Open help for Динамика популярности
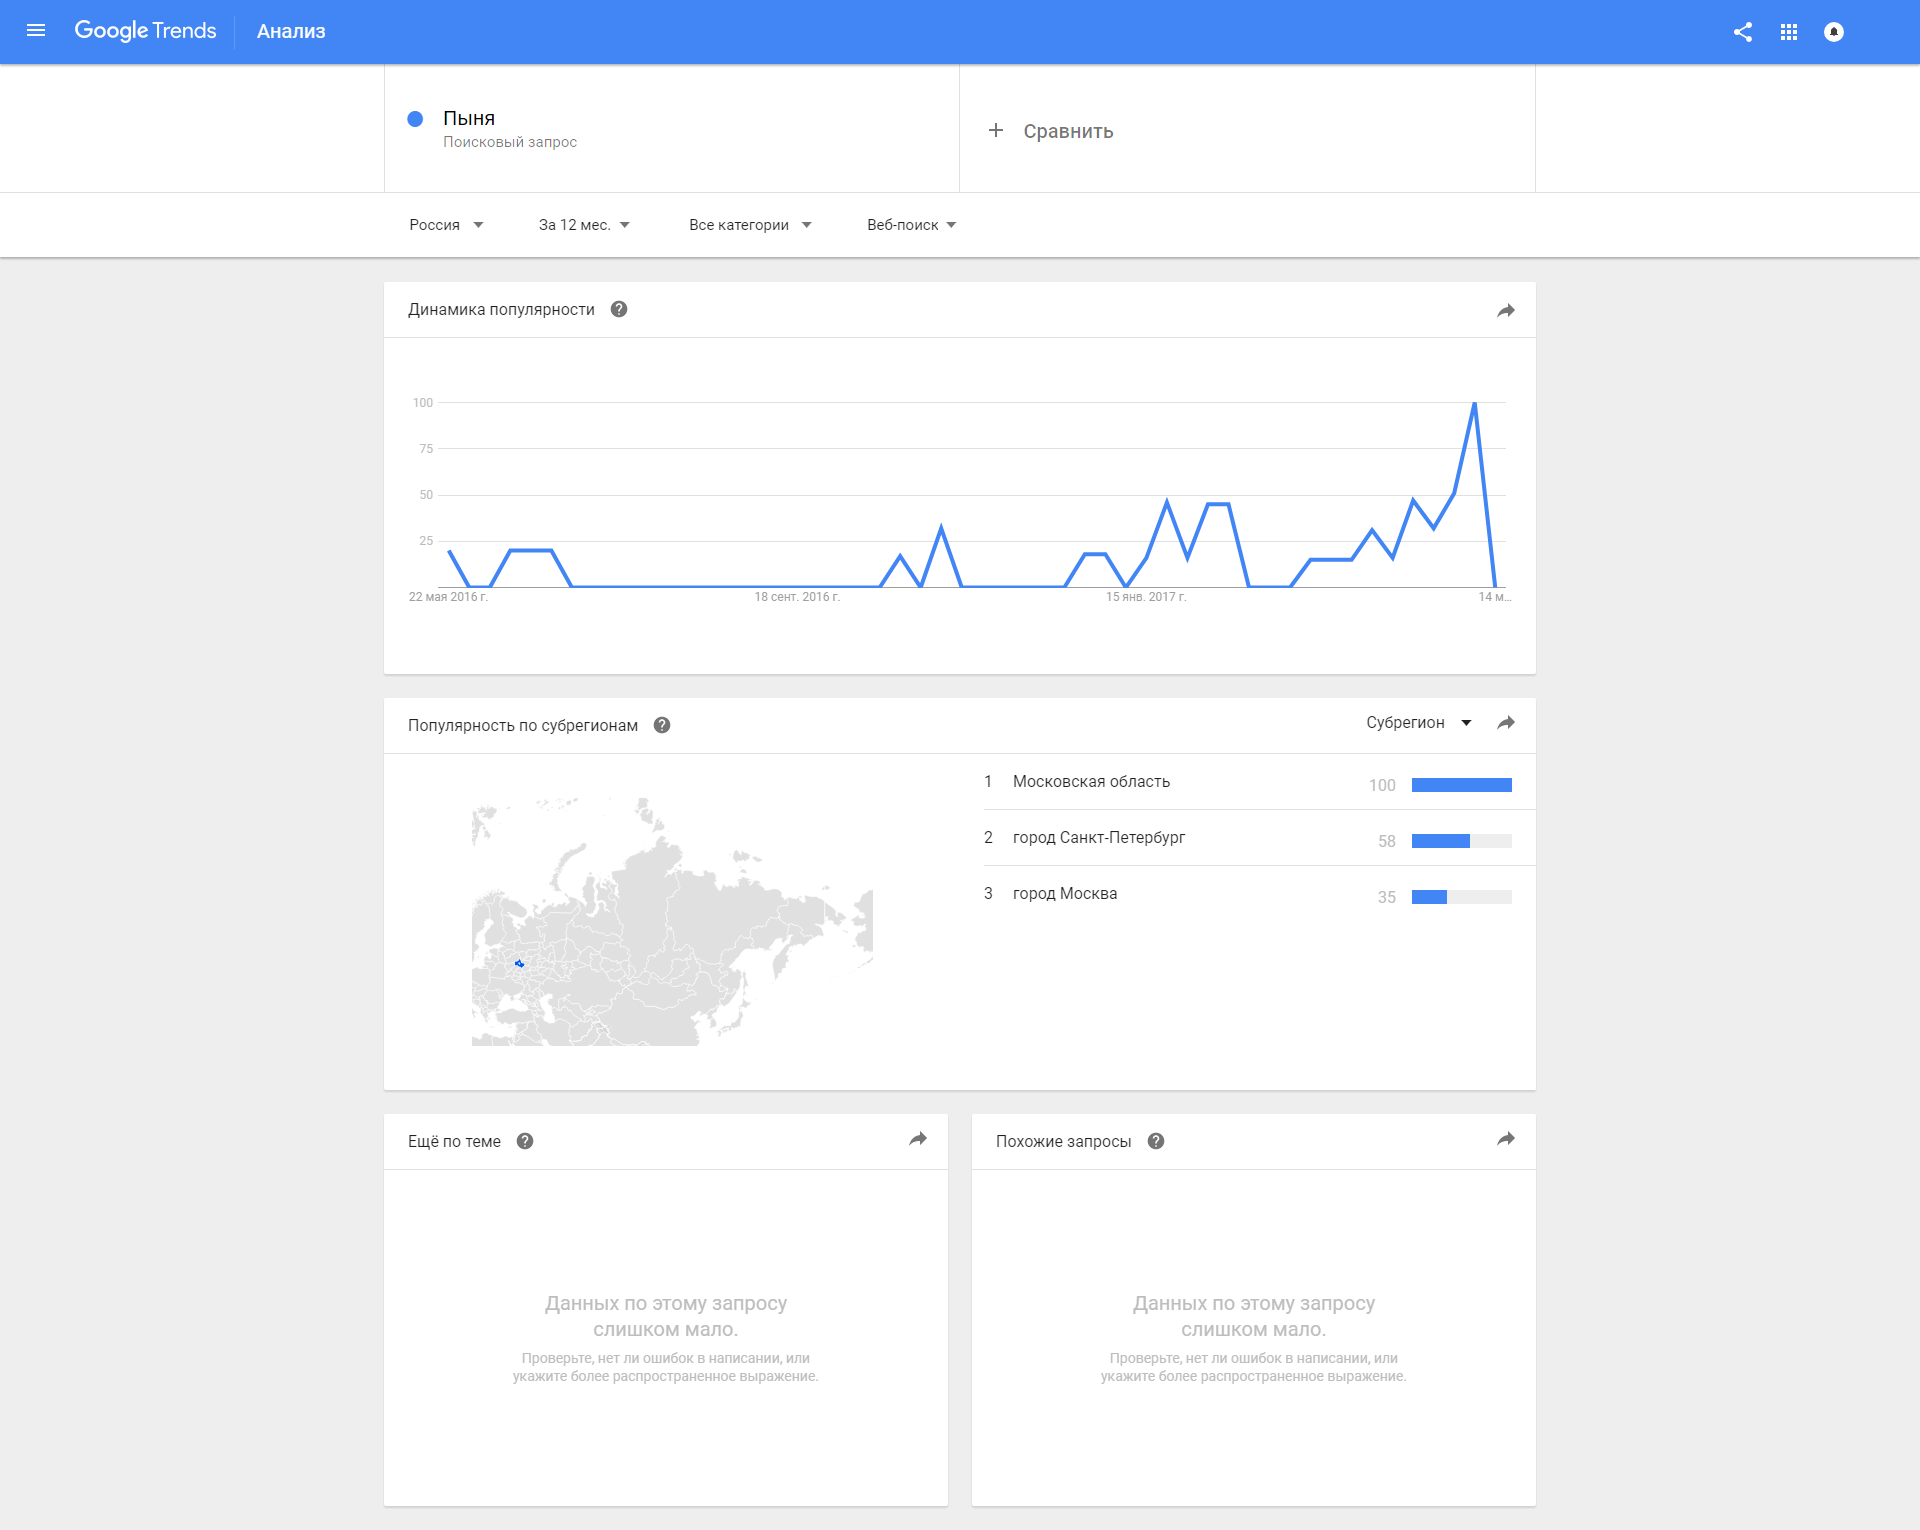This screenshot has width=1920, height=1530. click(x=619, y=310)
